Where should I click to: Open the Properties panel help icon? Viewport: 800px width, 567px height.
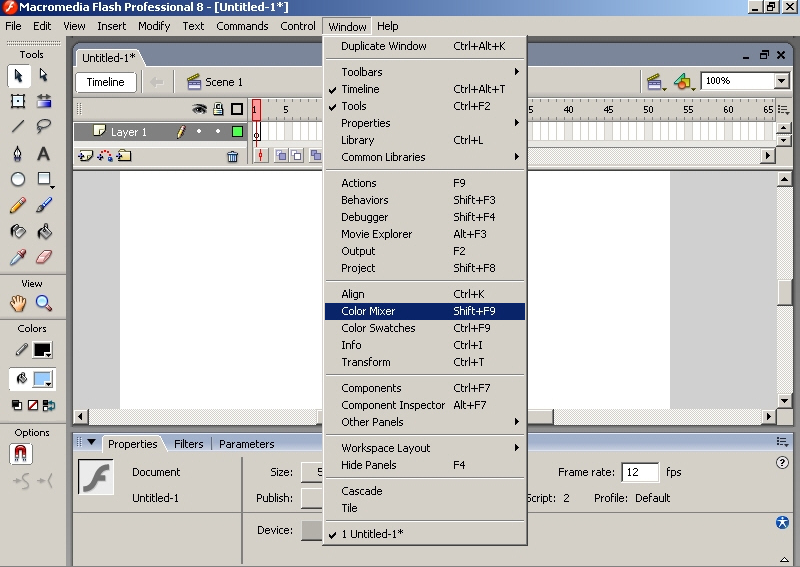point(782,463)
